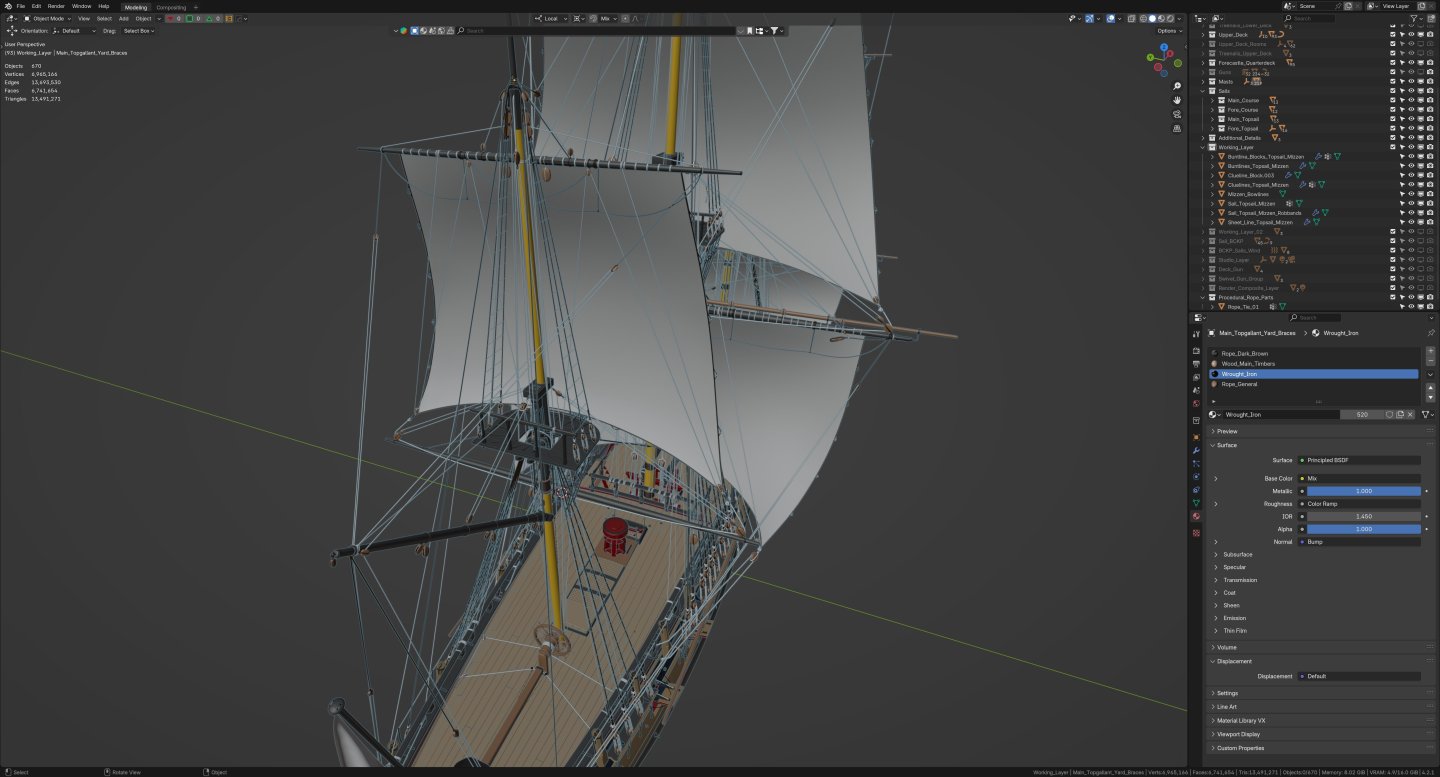The height and width of the screenshot is (777, 1440).
Task: Open the Material properties tab icon
Action: [1196, 516]
